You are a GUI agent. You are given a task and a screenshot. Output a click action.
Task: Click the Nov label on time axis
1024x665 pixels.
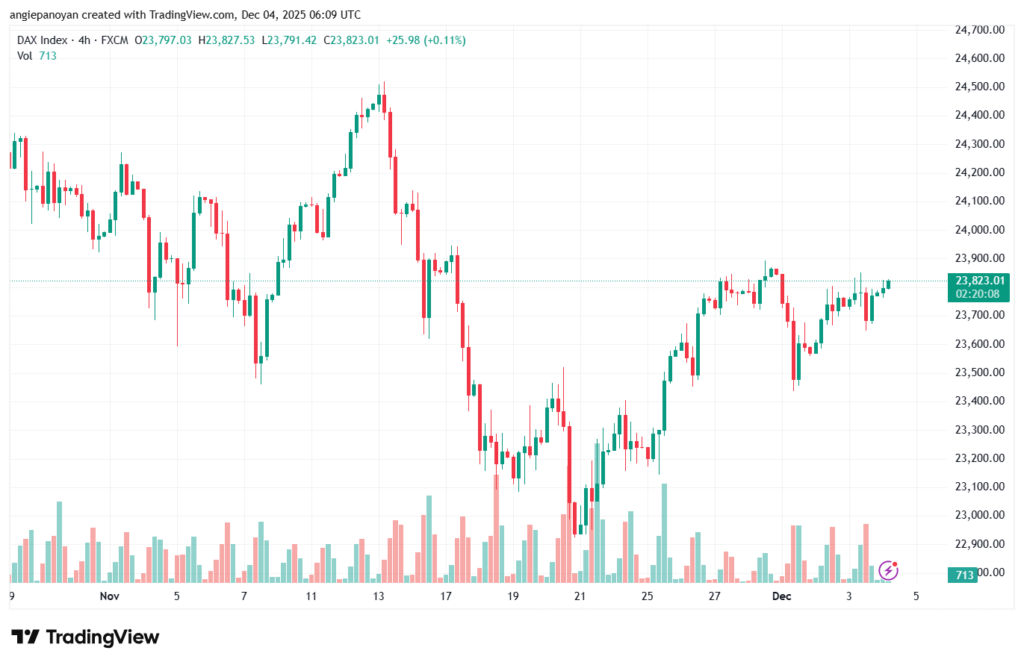click(x=110, y=596)
